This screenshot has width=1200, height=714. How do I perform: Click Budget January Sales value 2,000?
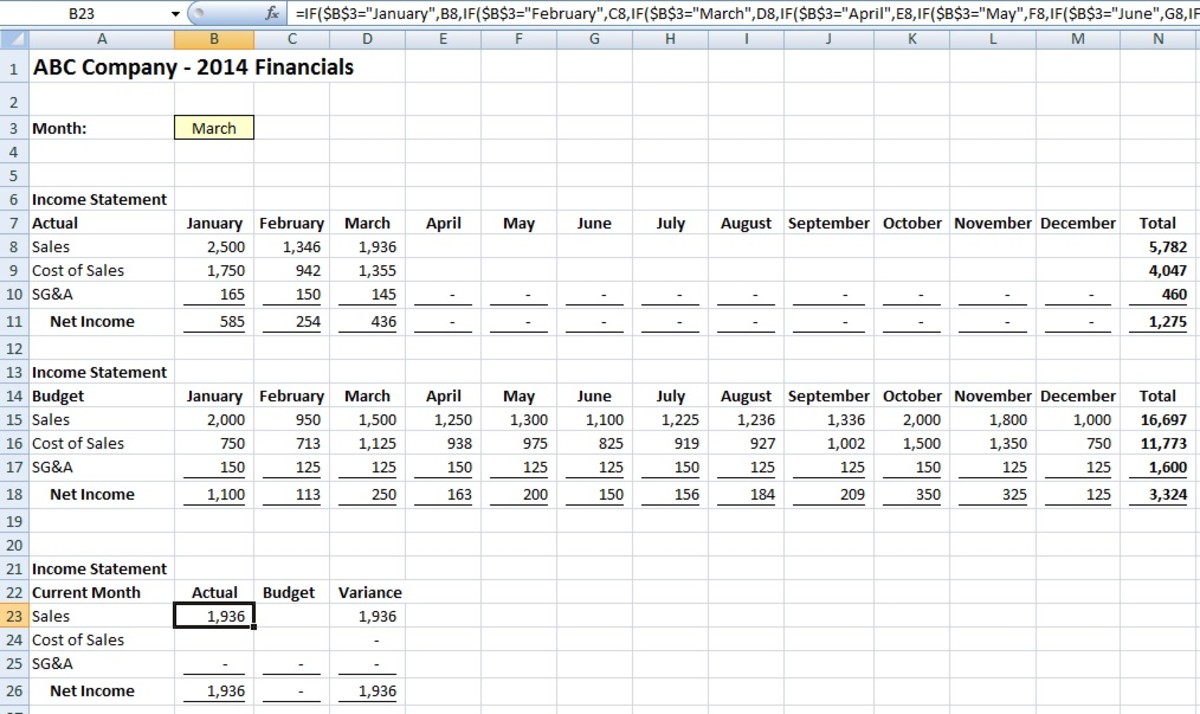(225, 420)
